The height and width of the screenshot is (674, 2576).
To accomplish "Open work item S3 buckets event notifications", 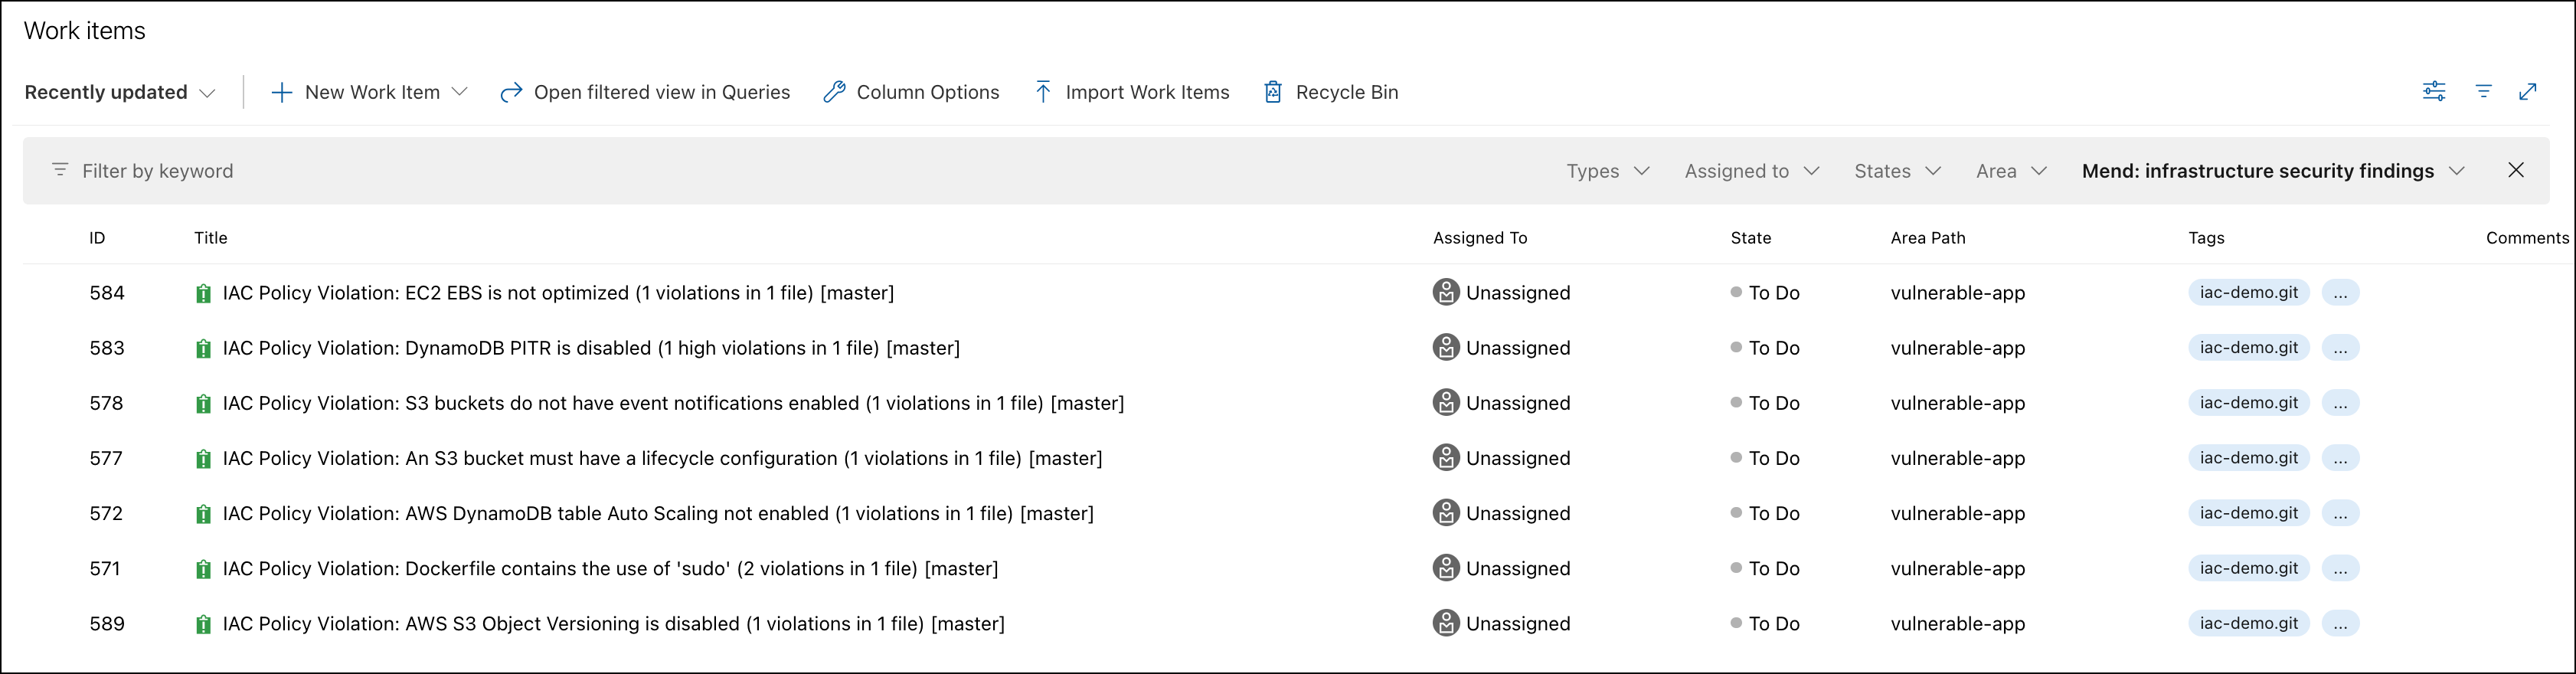I will (x=673, y=403).
